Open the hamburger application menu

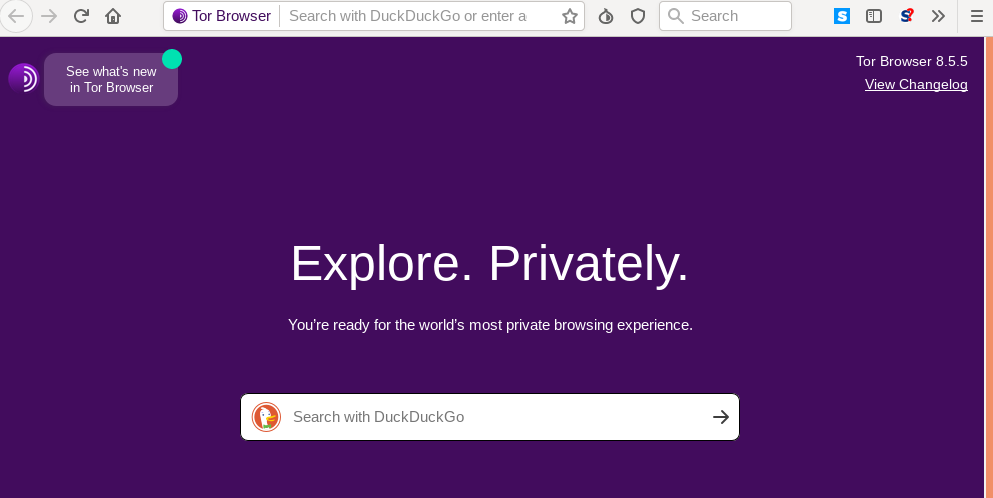(x=977, y=16)
